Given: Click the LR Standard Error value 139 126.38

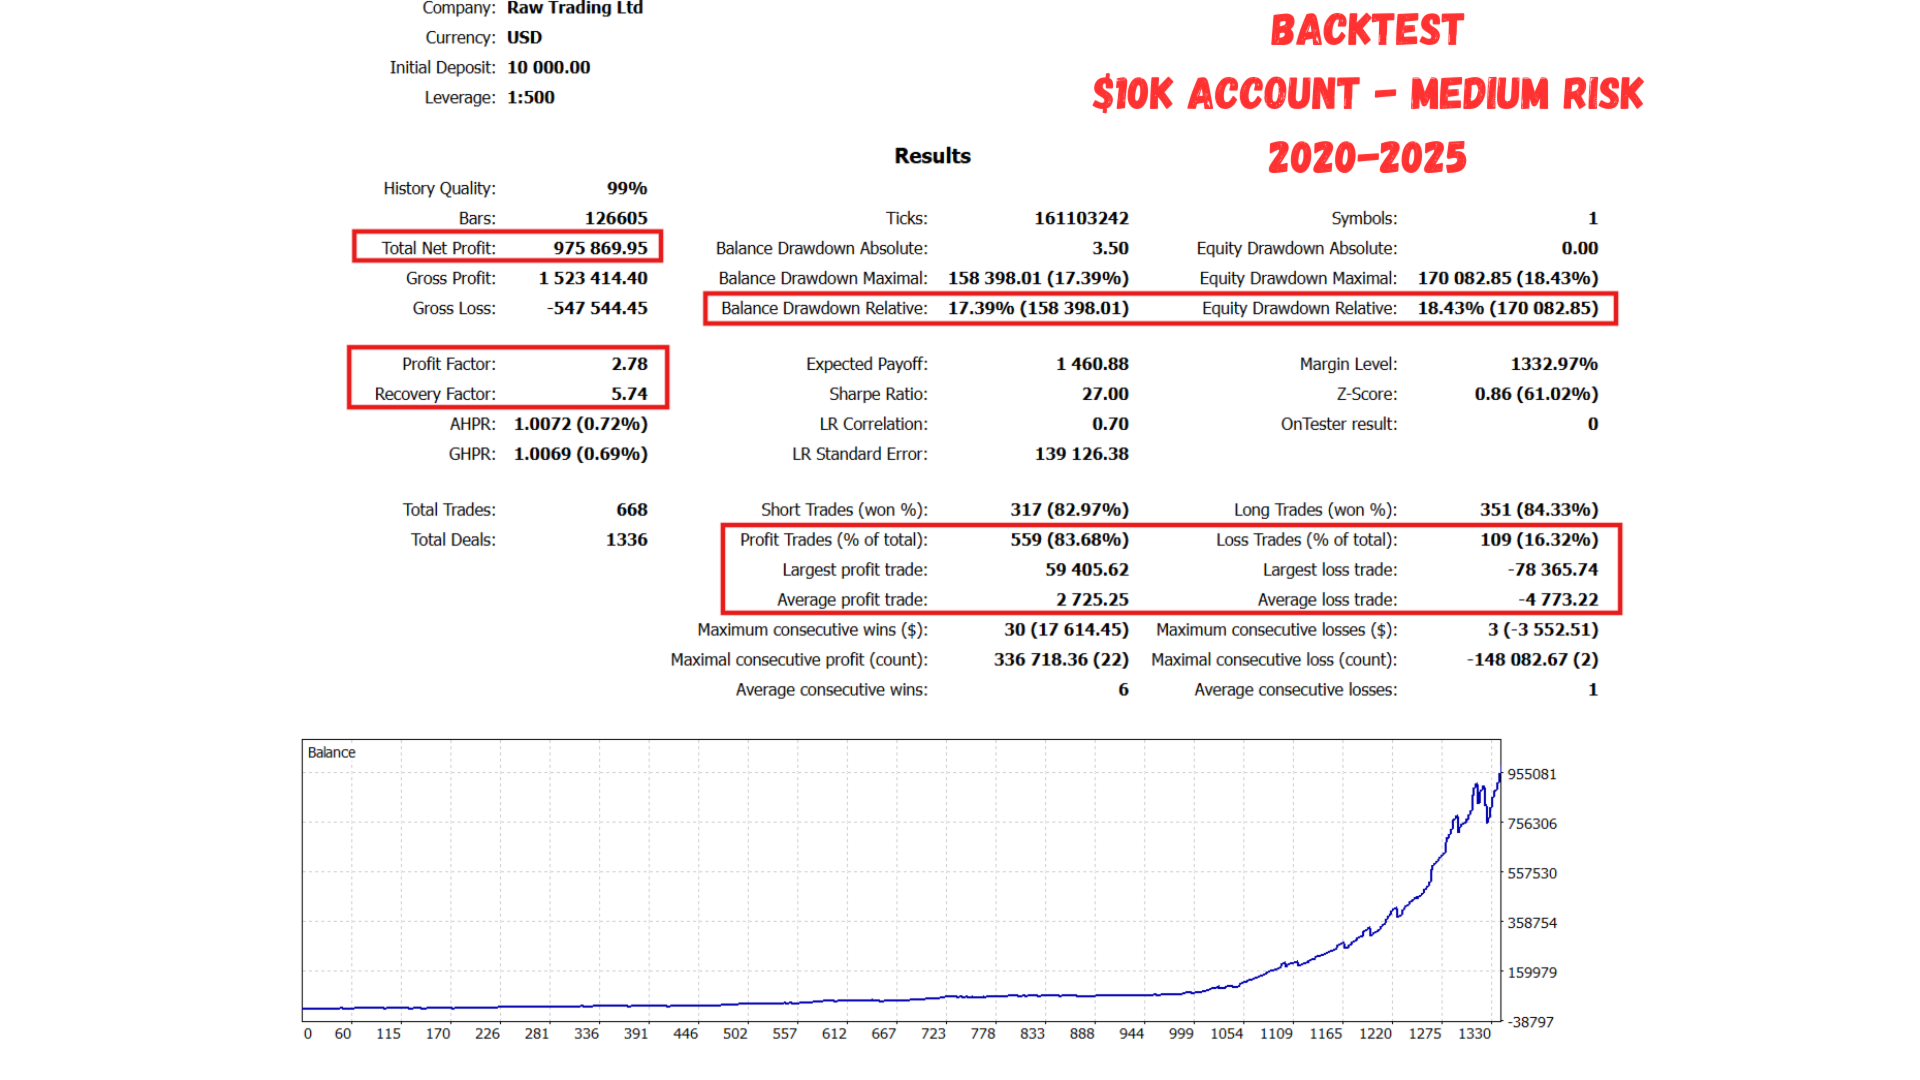Looking at the screenshot, I should (x=1082, y=454).
